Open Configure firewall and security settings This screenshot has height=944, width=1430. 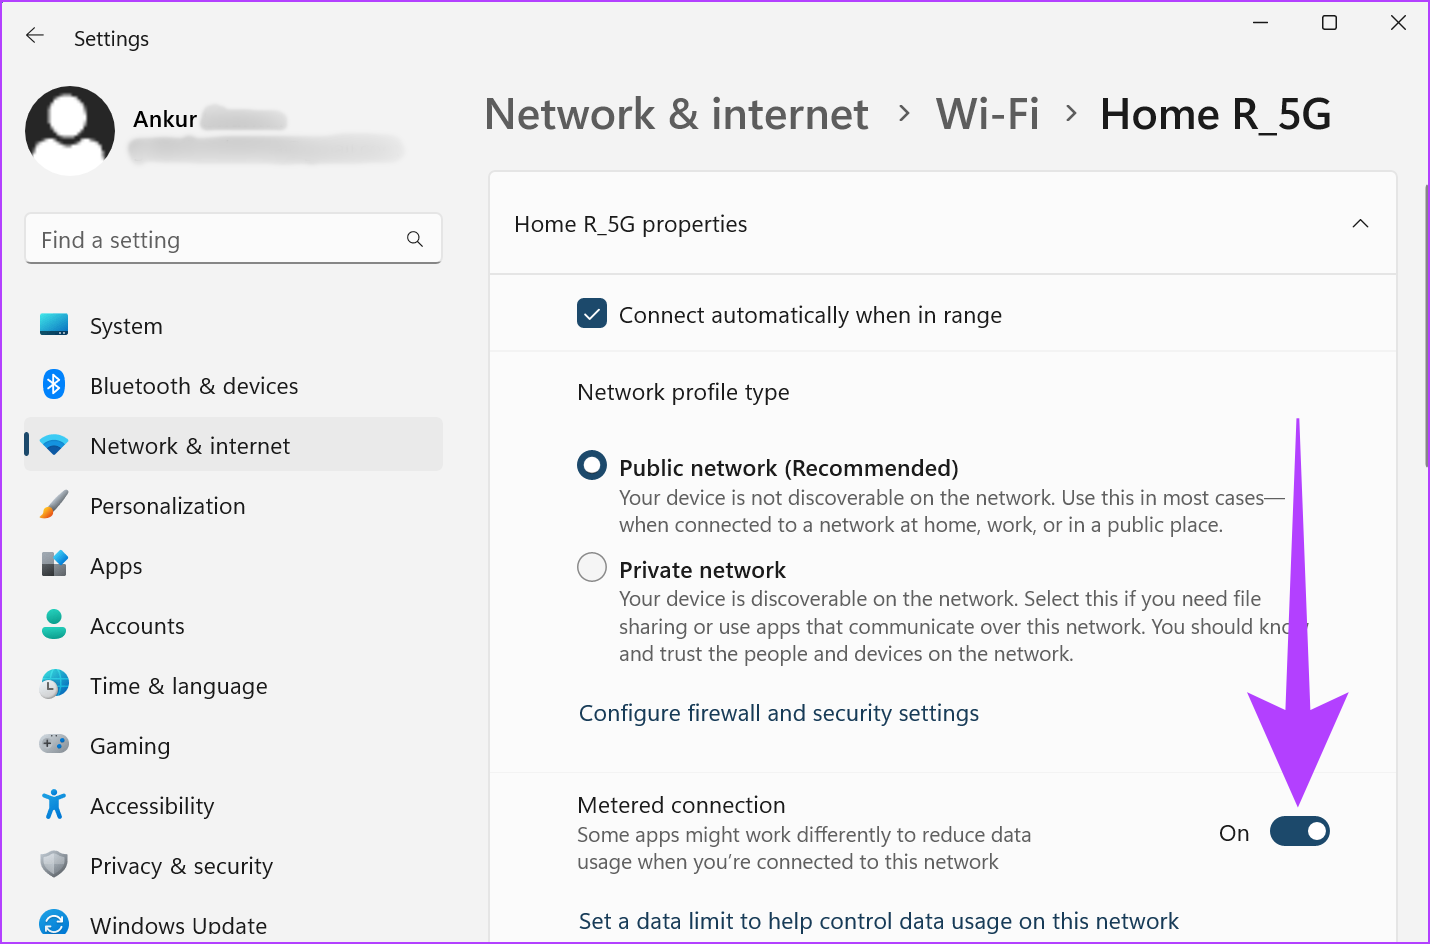click(x=778, y=713)
